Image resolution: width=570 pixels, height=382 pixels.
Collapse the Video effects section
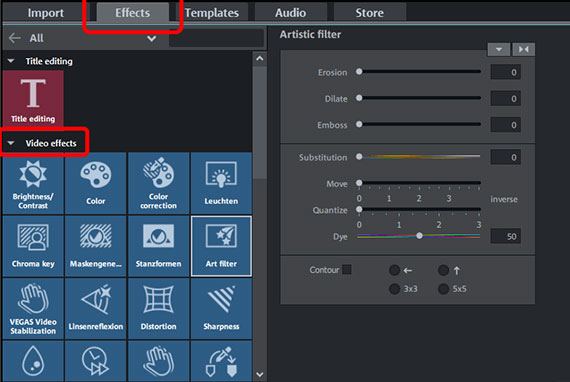click(x=11, y=143)
